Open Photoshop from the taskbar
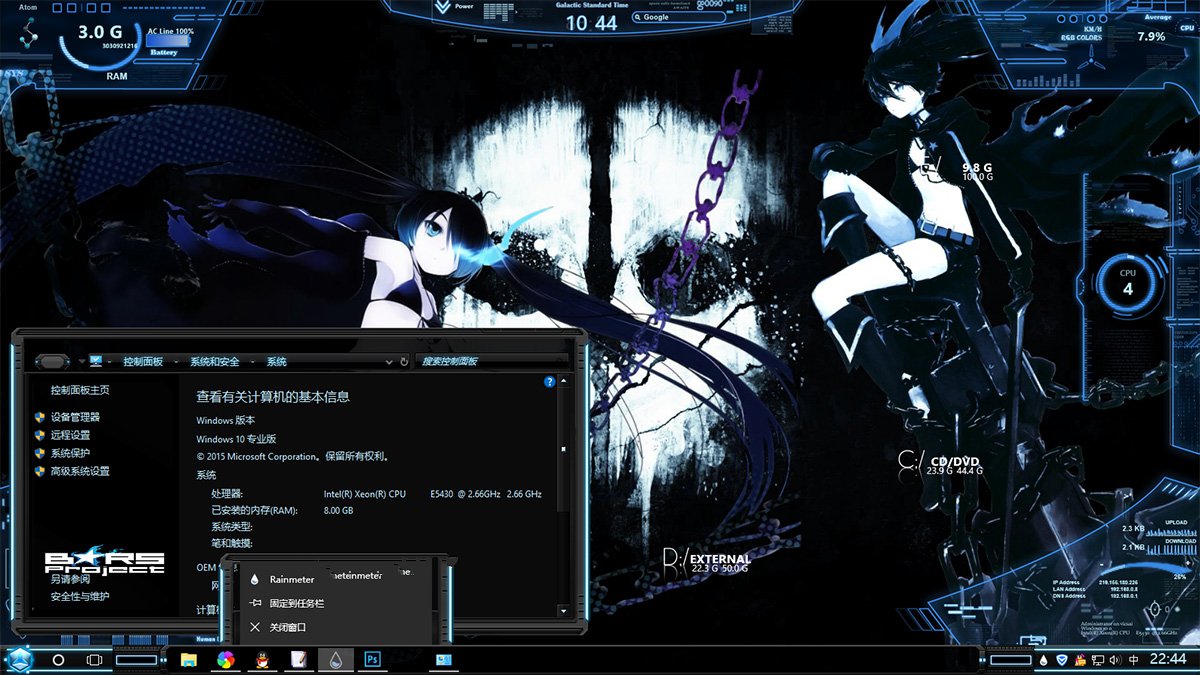Screen dimensions: 1200x675 371,660
